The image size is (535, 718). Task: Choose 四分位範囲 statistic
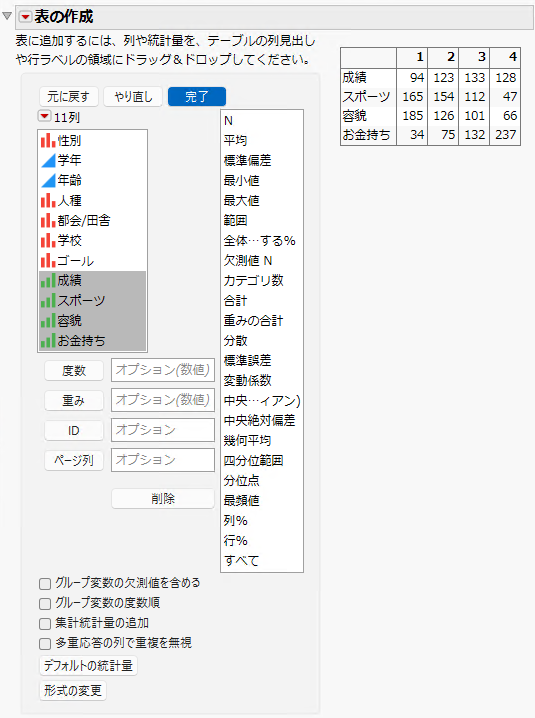pos(253,461)
